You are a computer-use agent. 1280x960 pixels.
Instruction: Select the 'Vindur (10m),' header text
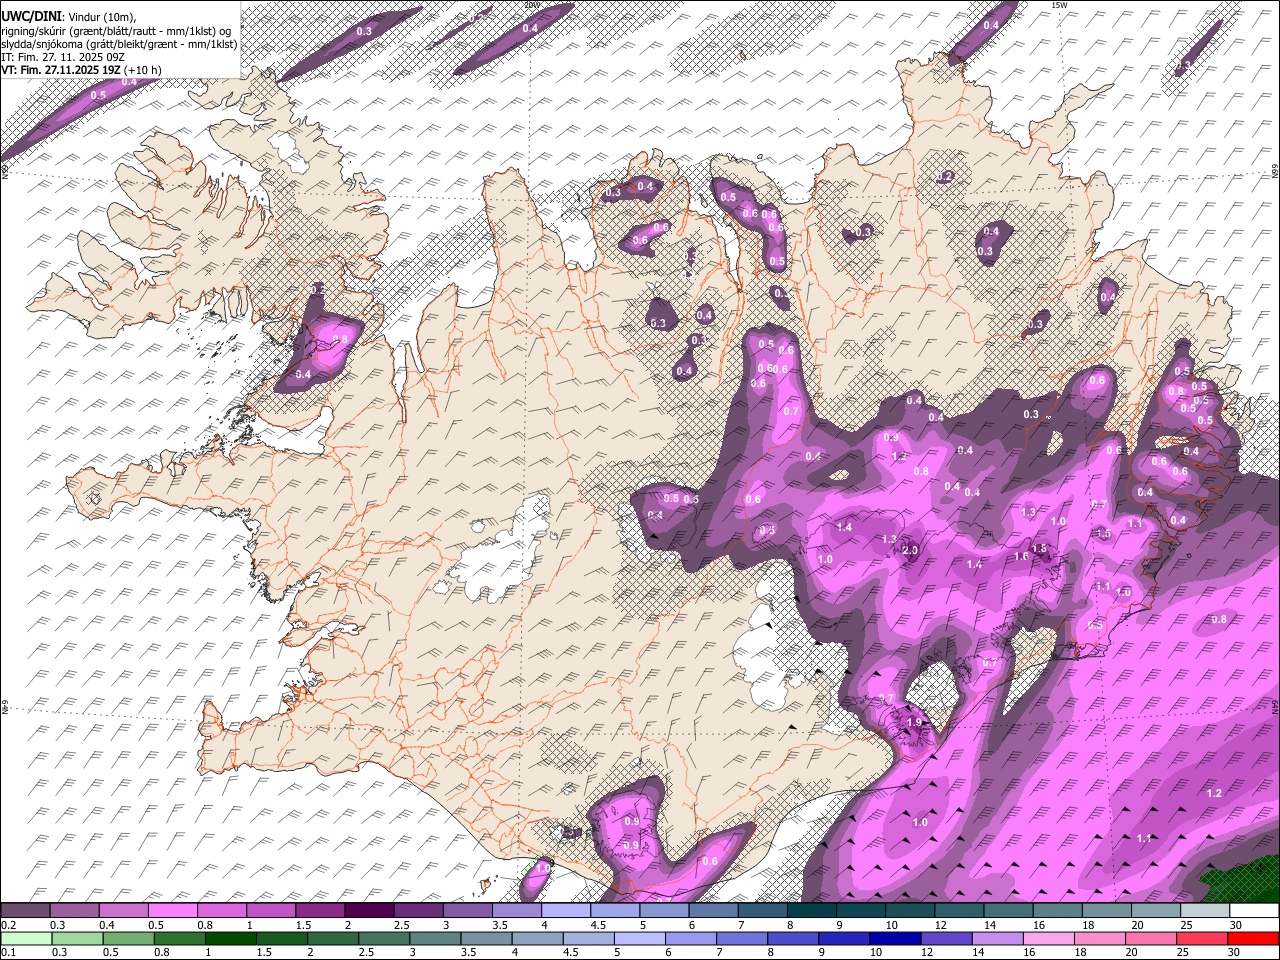point(101,15)
